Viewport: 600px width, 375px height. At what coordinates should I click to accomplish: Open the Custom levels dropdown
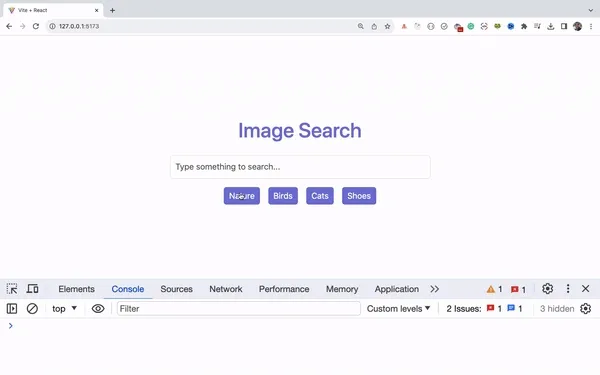(x=398, y=308)
